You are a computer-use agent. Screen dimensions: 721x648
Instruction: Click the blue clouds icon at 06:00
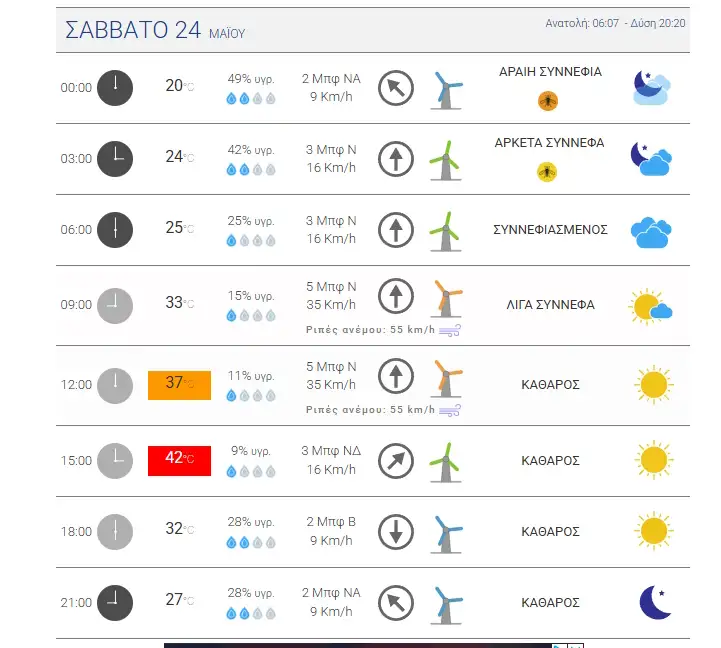pos(651,232)
